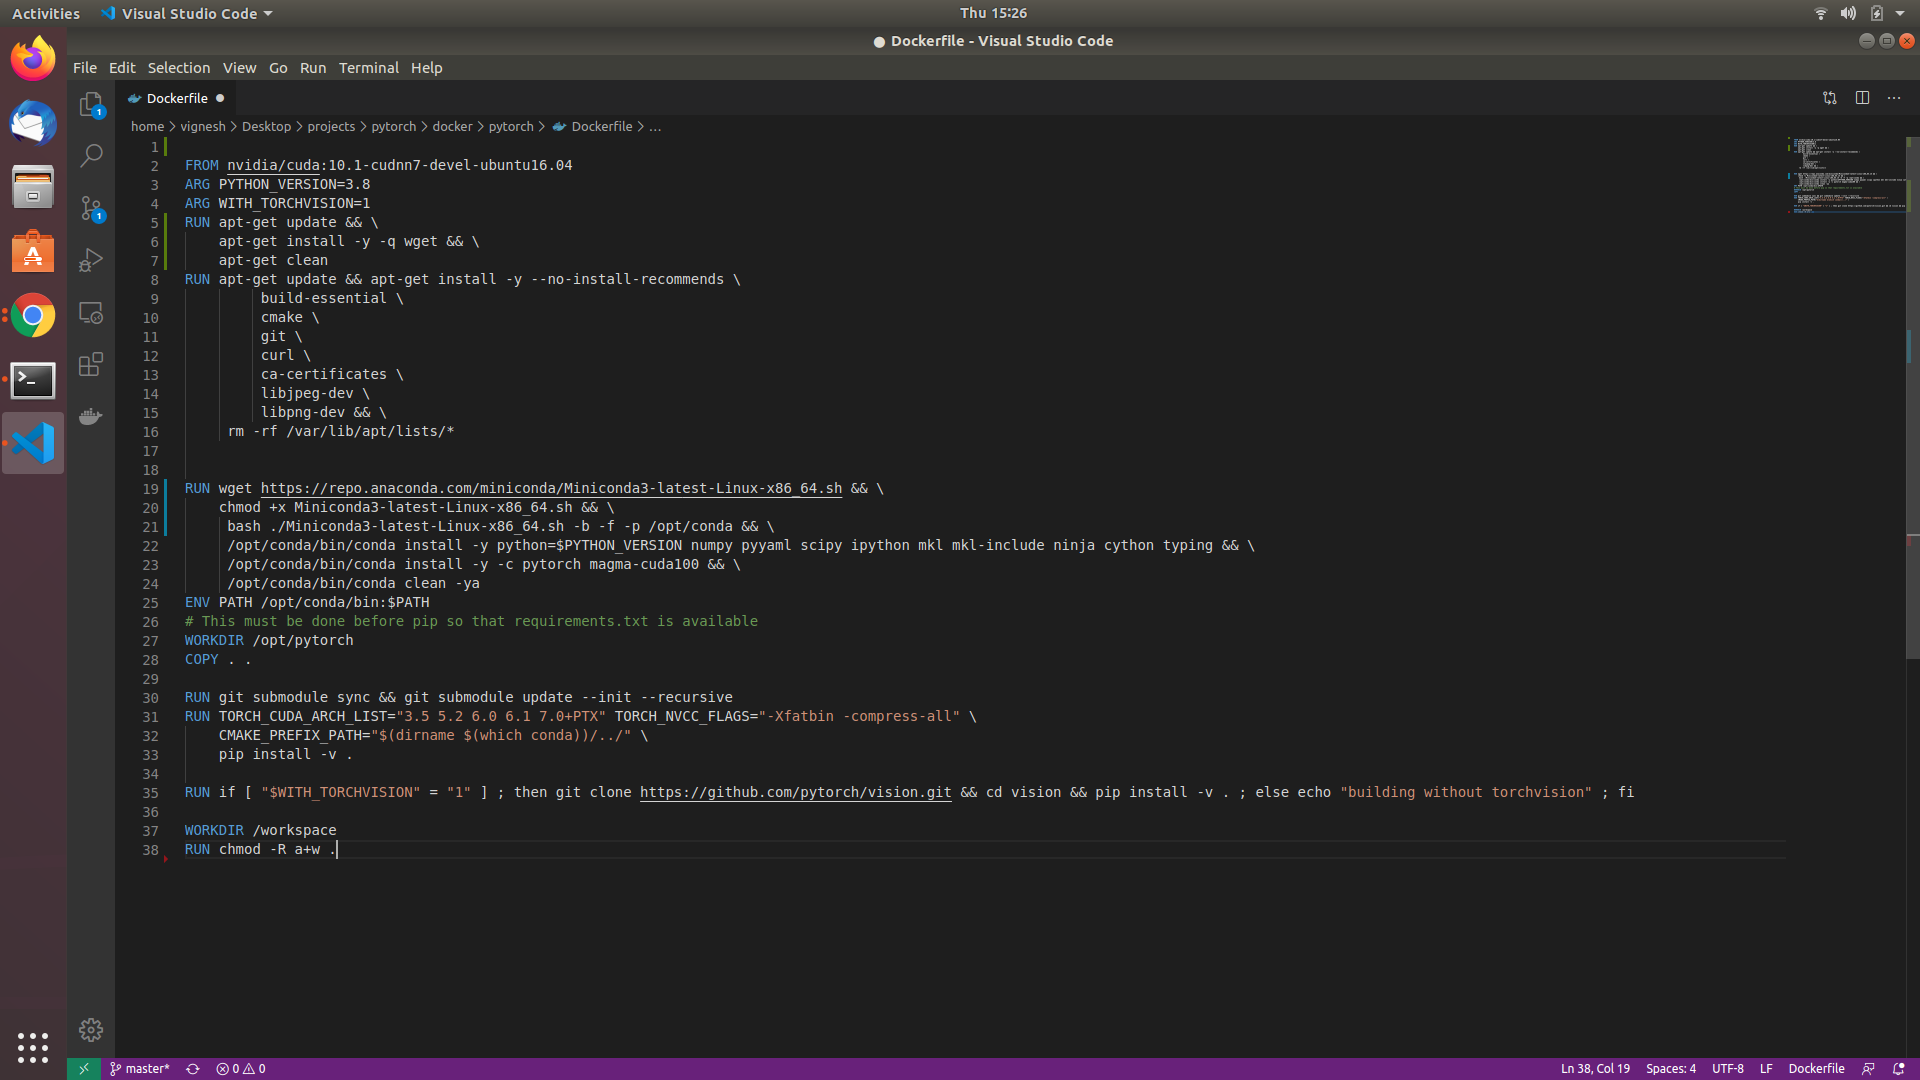Open the Terminal menu
The image size is (1920, 1080).
coord(368,68)
